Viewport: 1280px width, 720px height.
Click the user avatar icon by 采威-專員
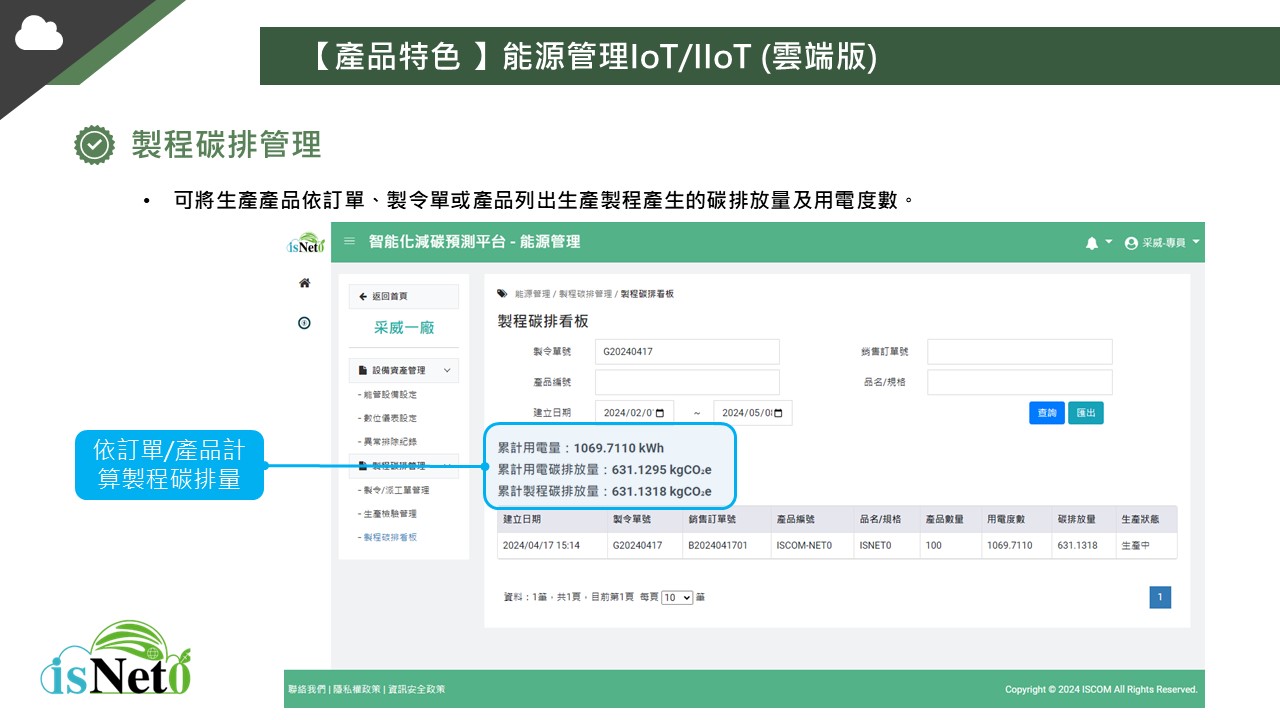point(1132,243)
